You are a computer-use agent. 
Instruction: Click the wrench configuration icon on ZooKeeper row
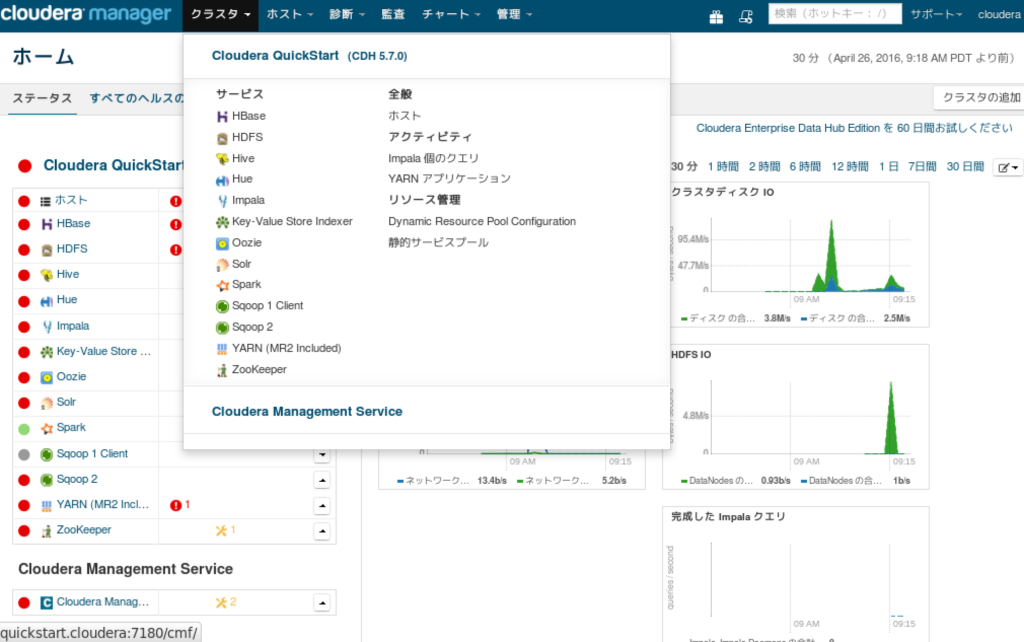tap(221, 530)
